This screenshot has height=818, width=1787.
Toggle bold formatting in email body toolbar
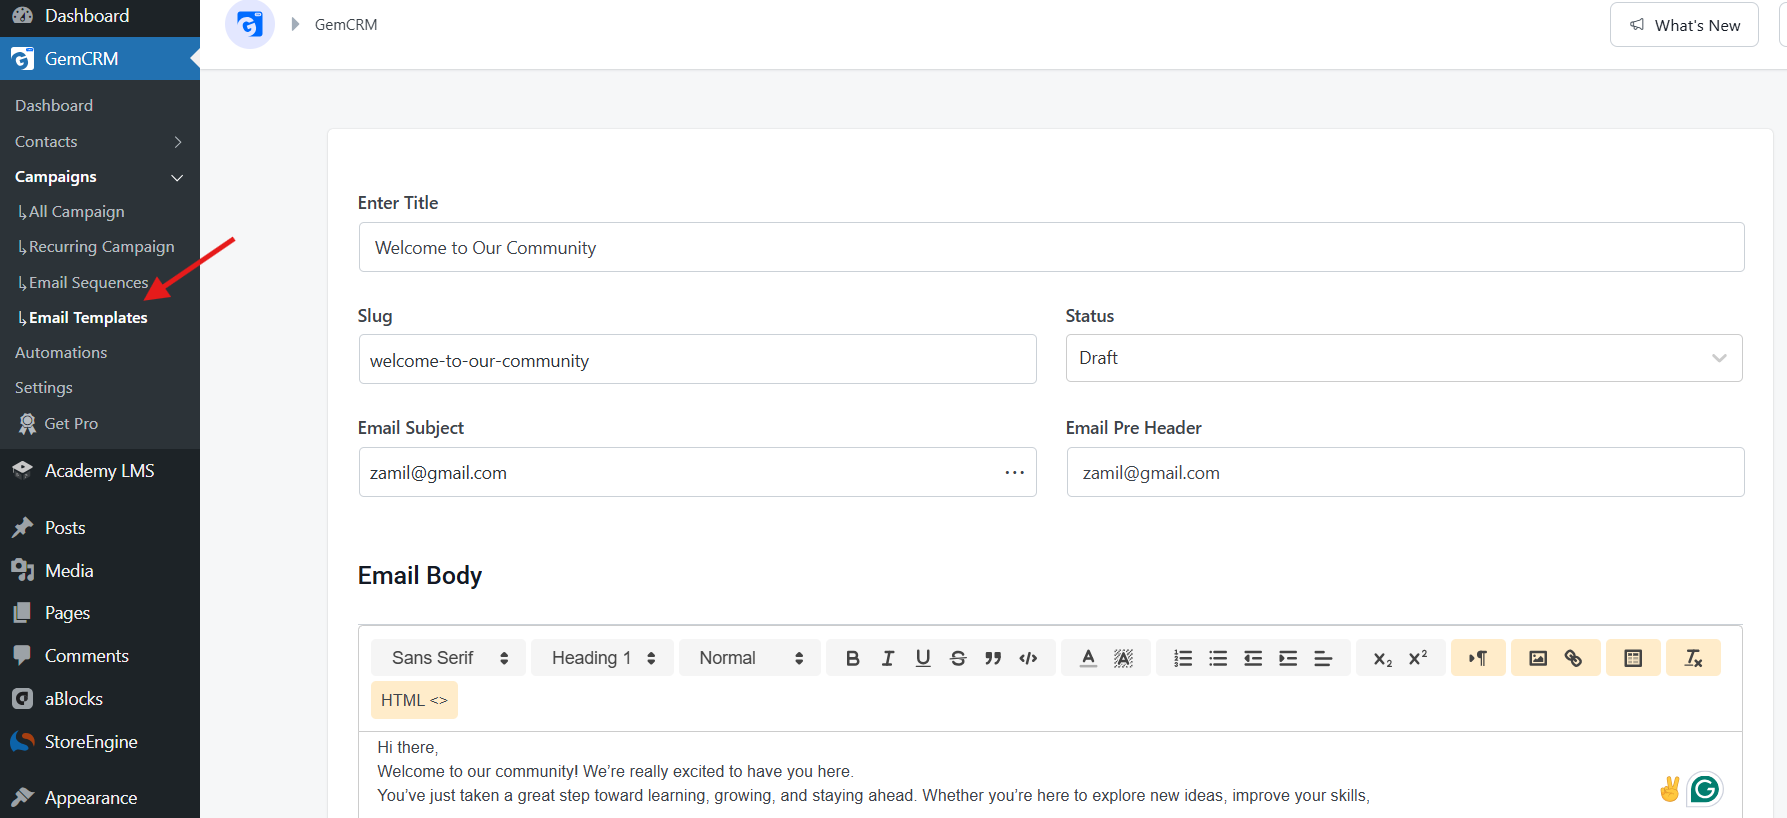(x=853, y=658)
